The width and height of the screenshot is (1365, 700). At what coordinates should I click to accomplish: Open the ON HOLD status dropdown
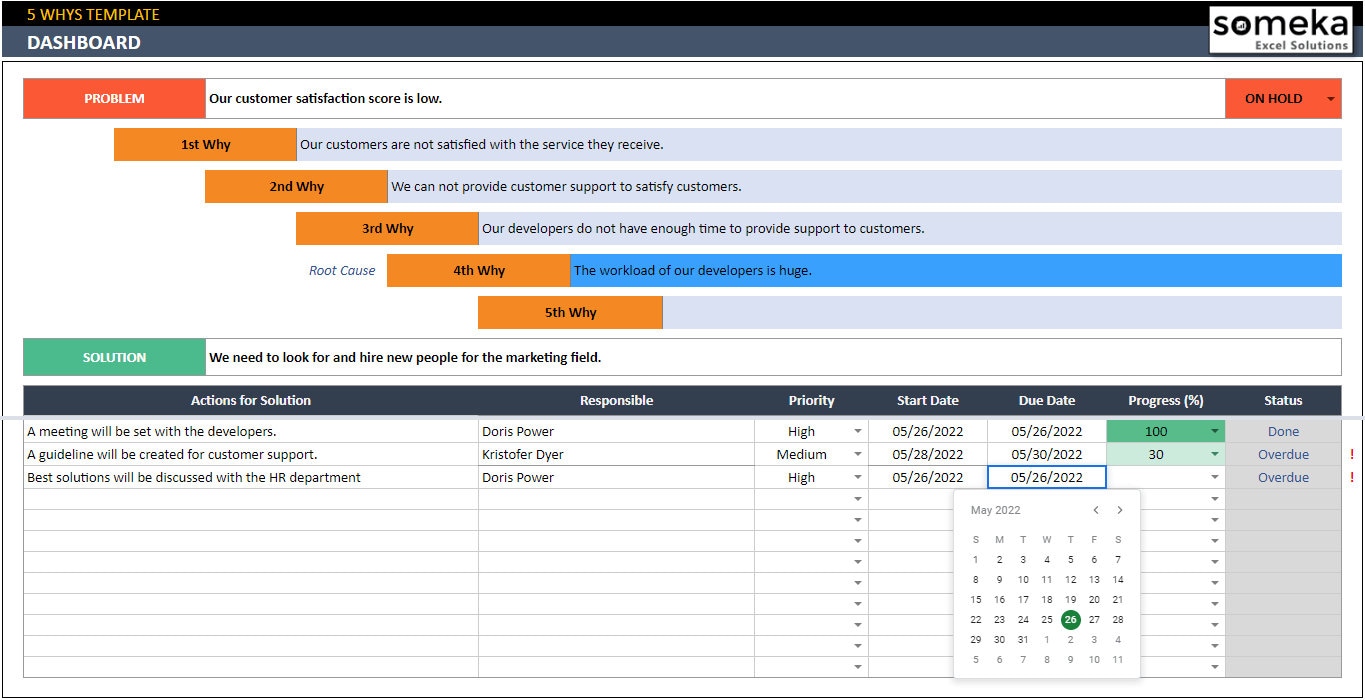tap(1332, 98)
